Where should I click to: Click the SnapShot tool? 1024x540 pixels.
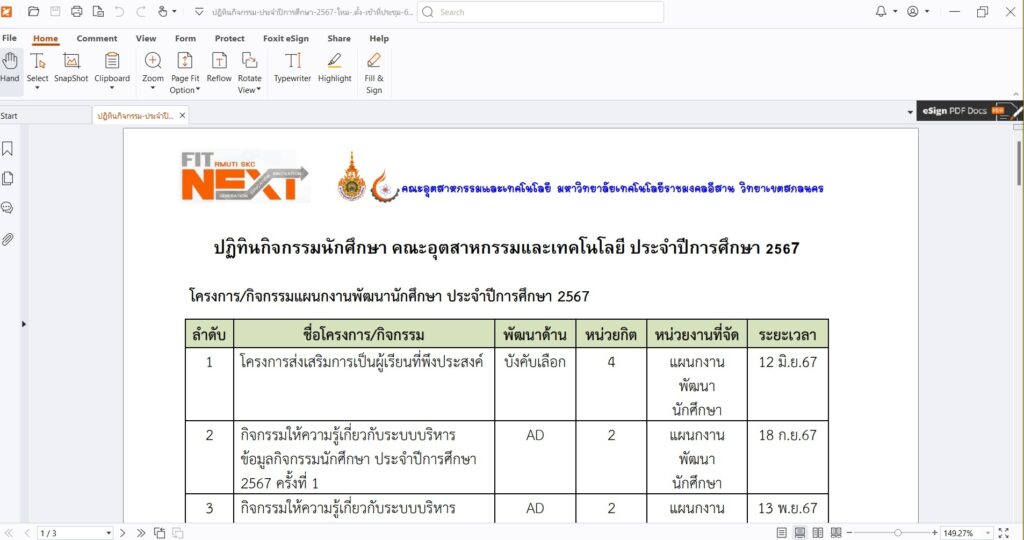tap(71, 67)
